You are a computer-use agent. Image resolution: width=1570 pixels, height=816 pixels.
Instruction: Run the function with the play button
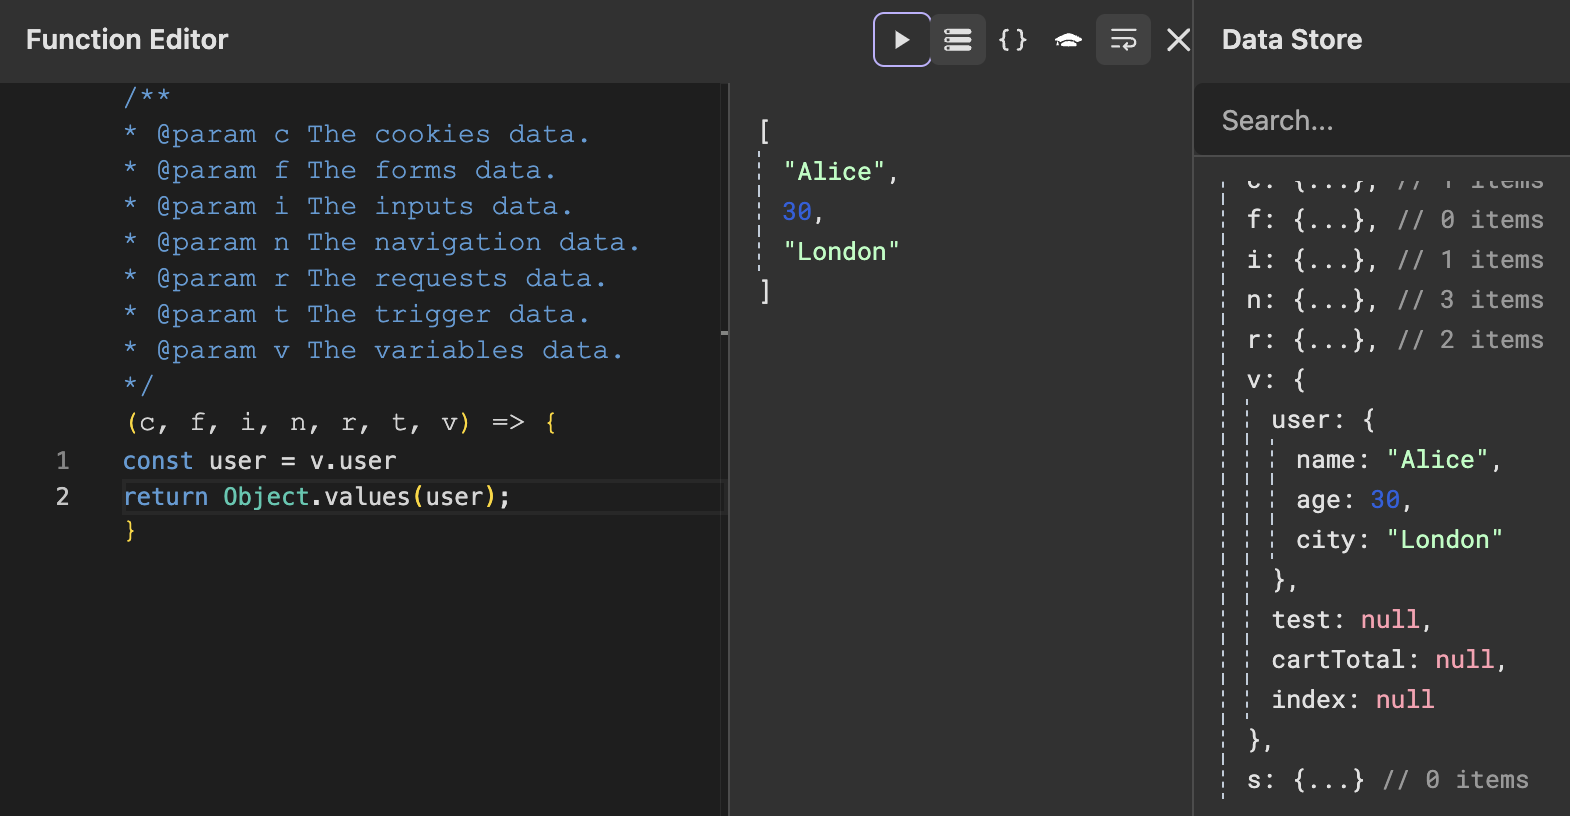click(902, 40)
